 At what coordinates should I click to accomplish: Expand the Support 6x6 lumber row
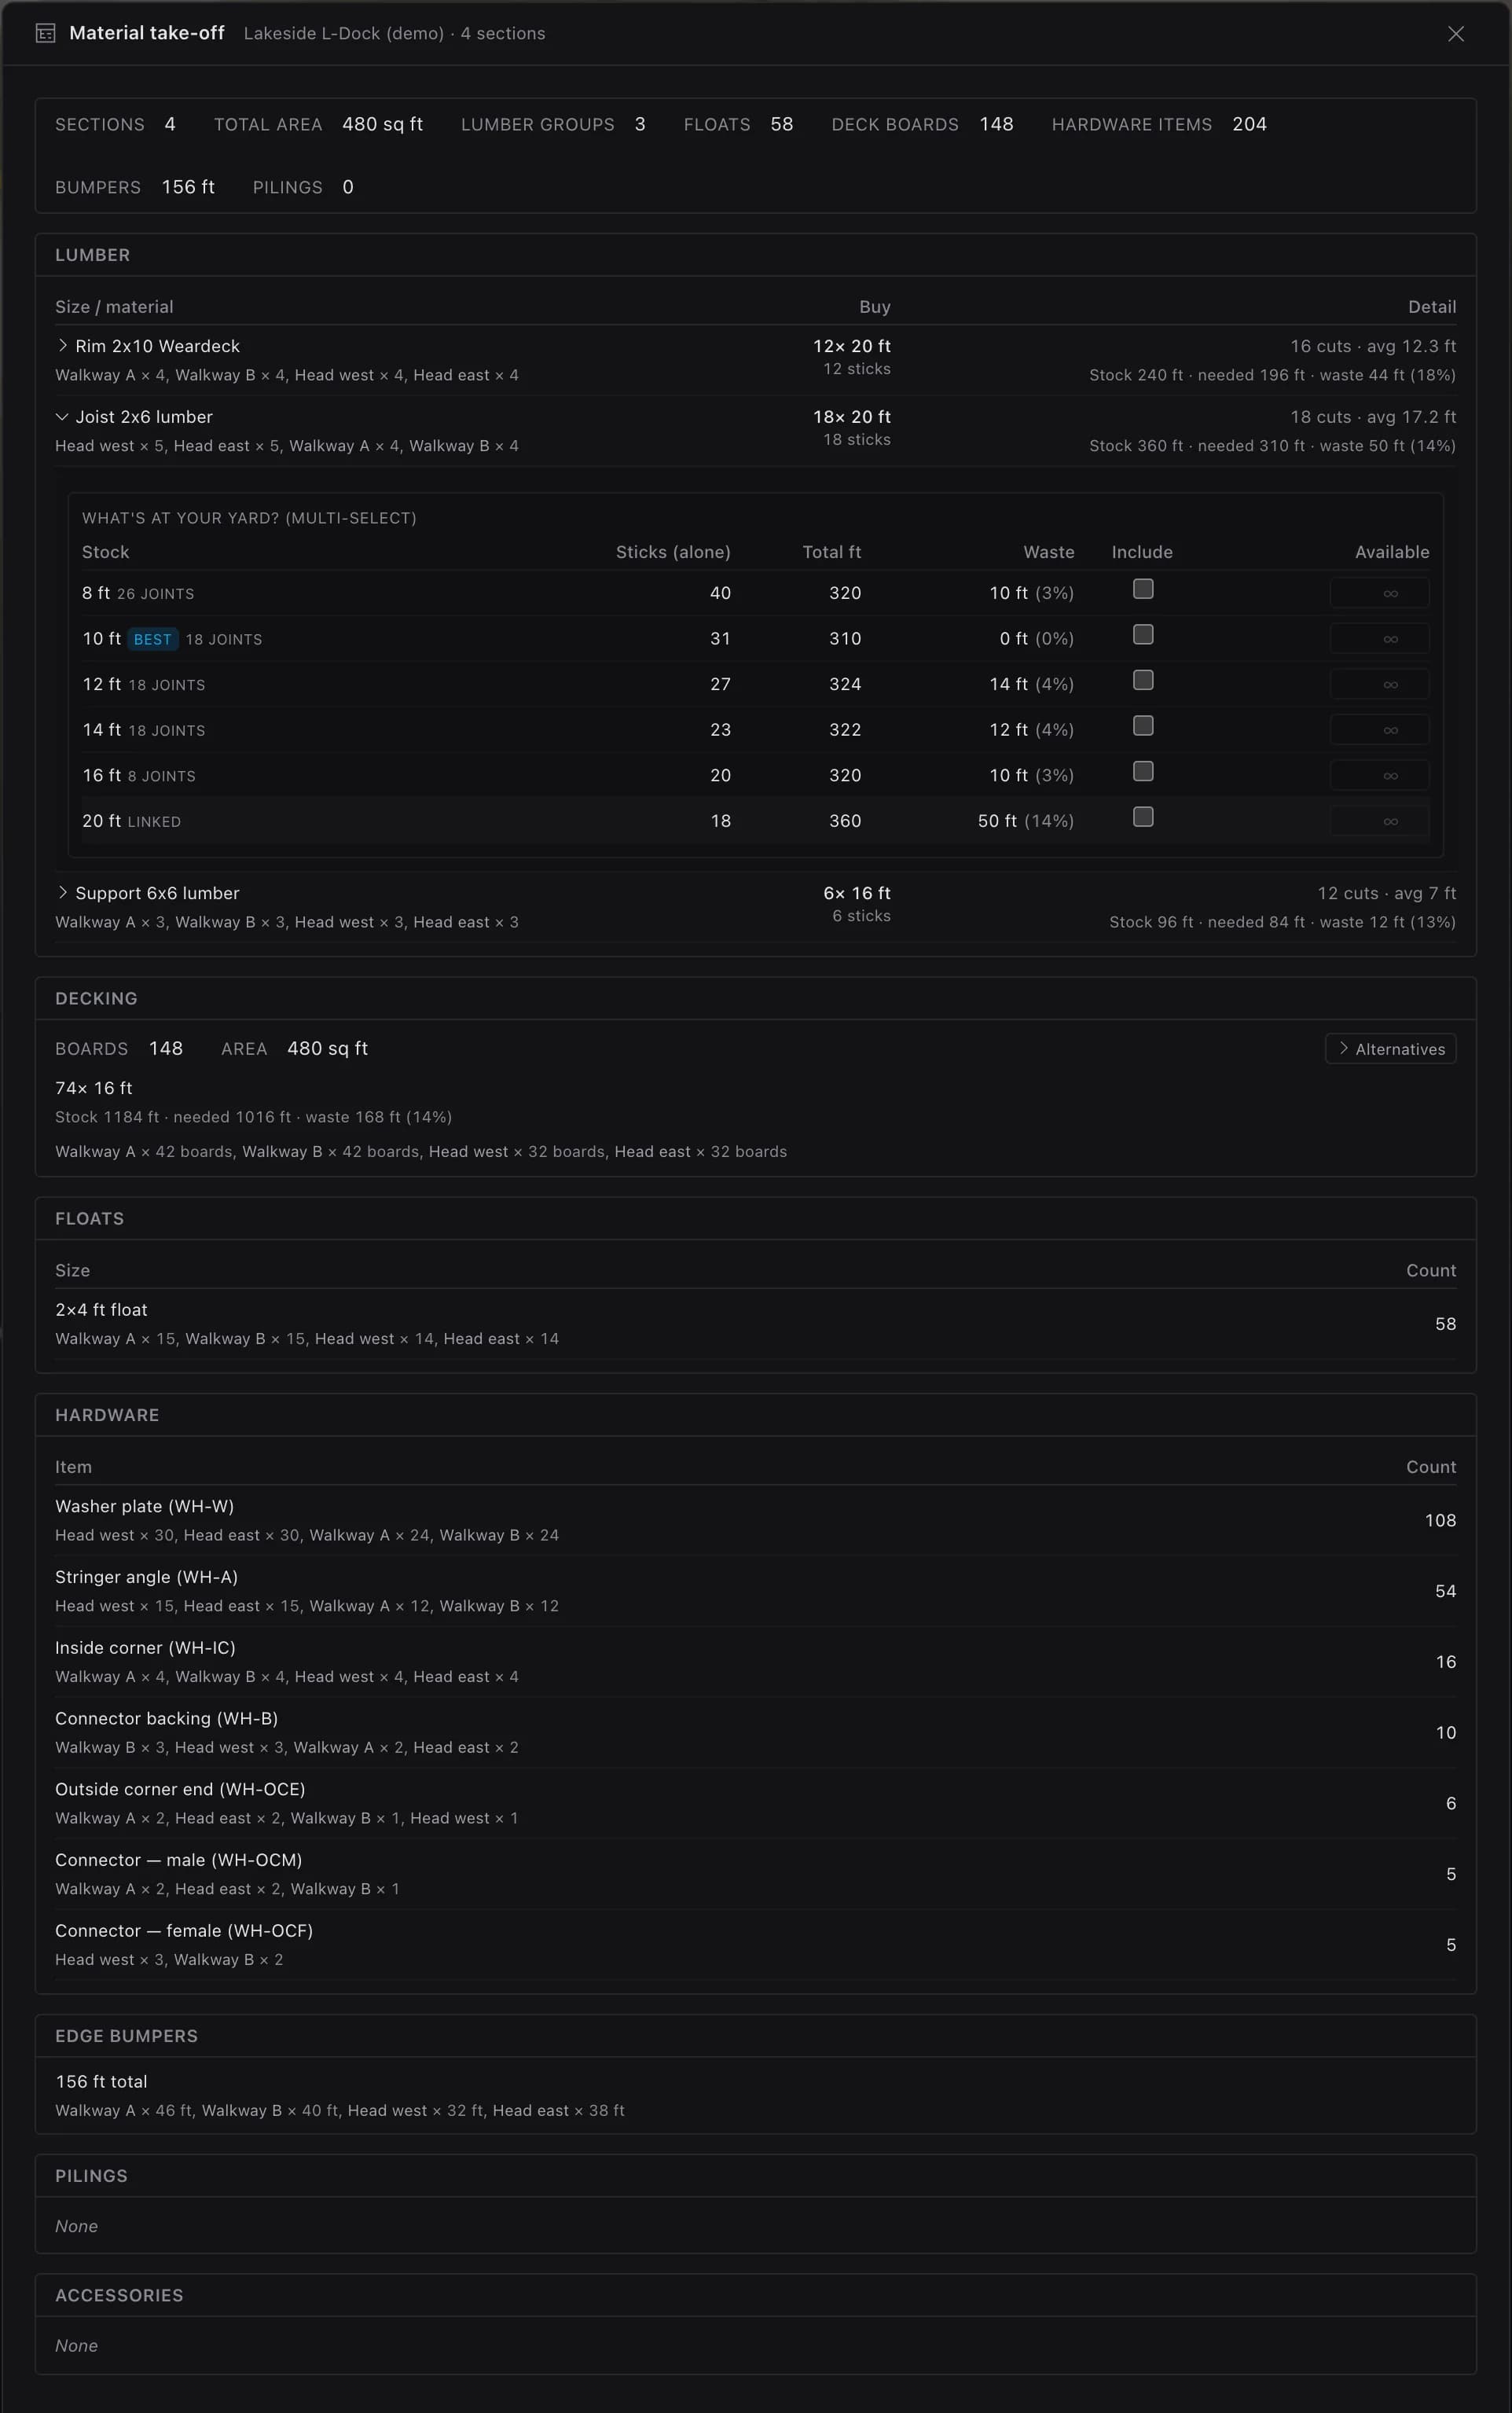pyautogui.click(x=63, y=892)
